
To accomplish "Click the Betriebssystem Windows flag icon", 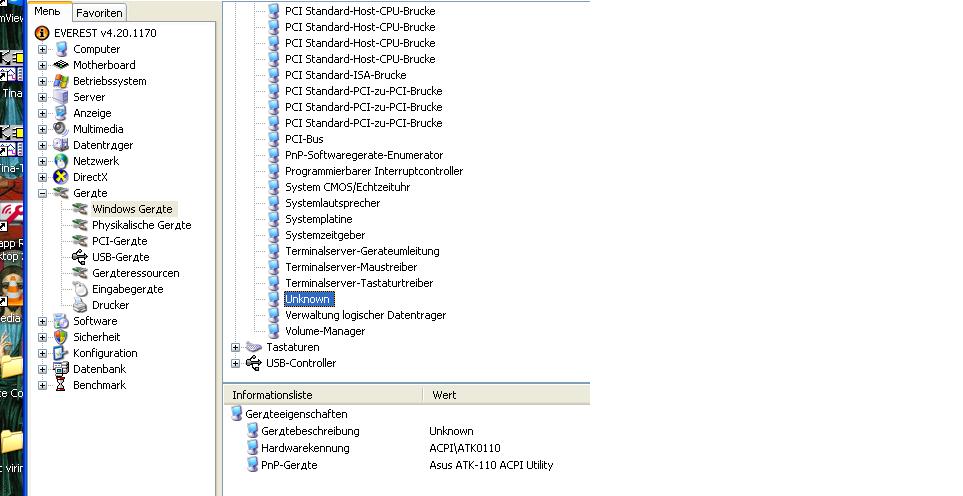I will (x=61, y=81).
